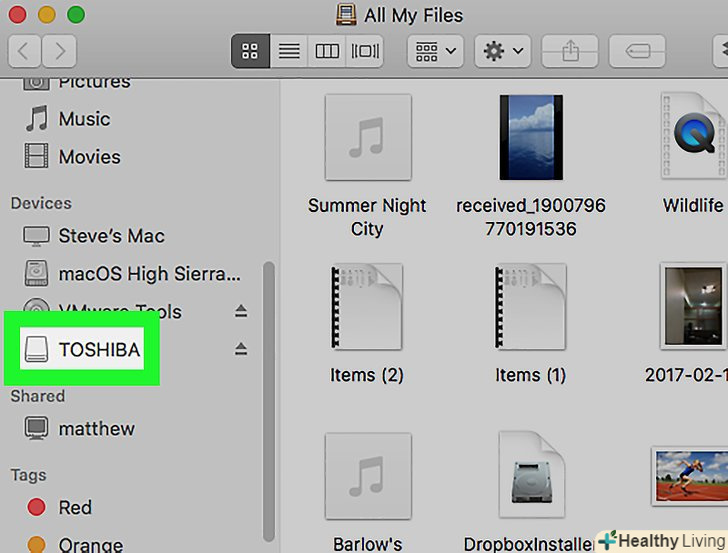Click the Share toolbar button
The image size is (728, 553).
tap(570, 51)
